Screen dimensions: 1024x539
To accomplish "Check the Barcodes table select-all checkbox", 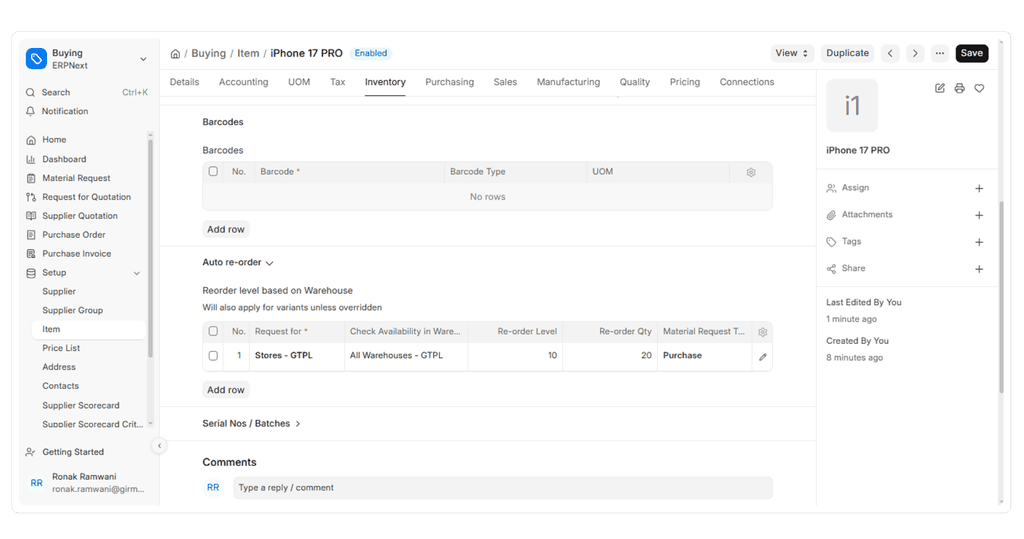I will pyautogui.click(x=213, y=172).
